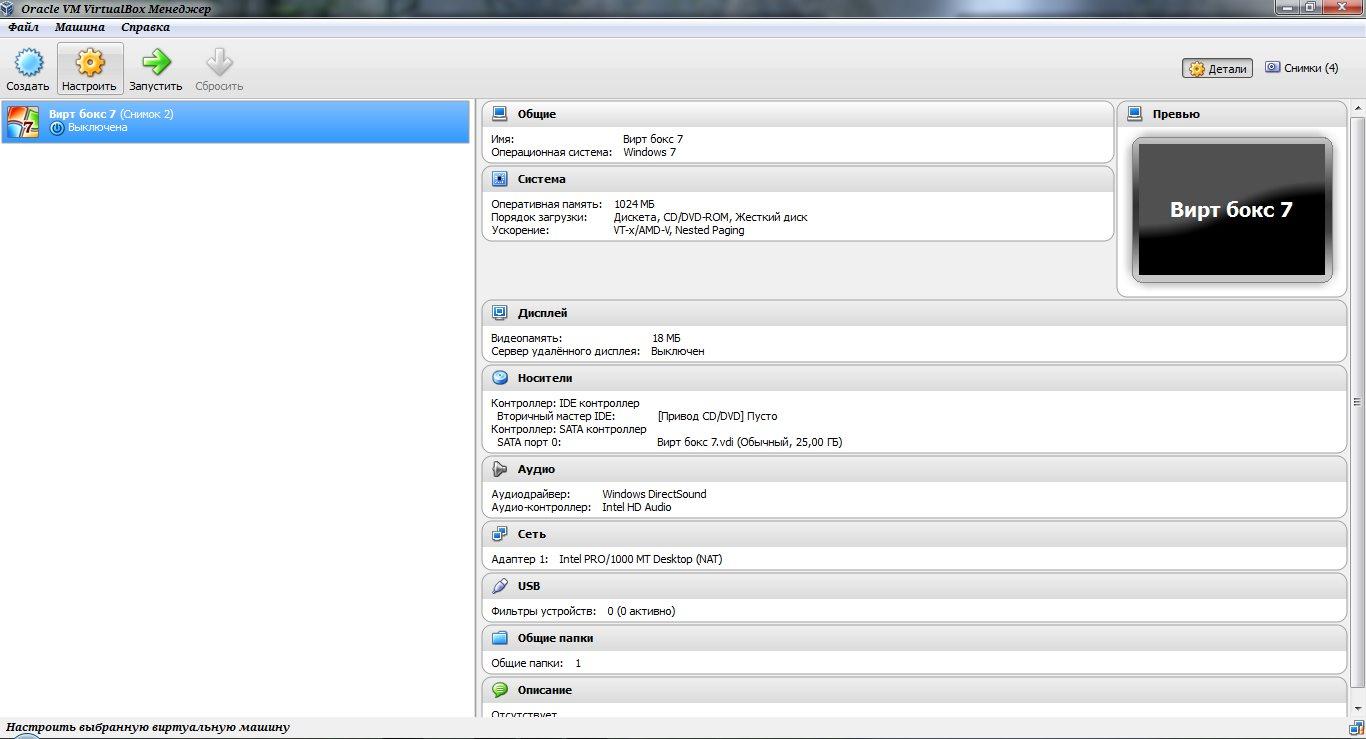This screenshot has width=1366, height=739.
Task: Open the Описание section header link
Action: coord(545,690)
